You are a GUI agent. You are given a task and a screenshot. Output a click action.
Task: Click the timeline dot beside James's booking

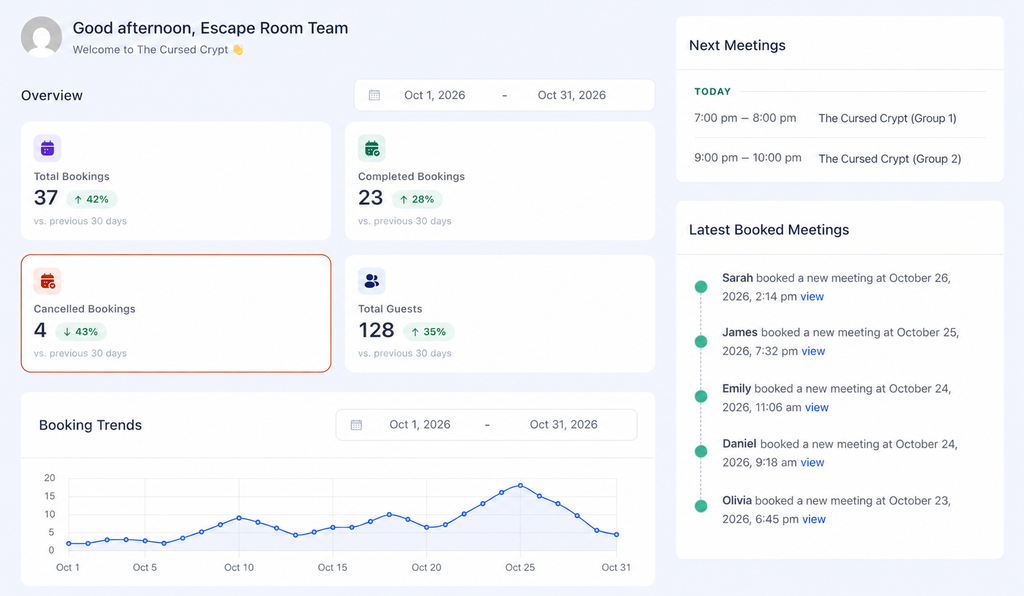pyautogui.click(x=701, y=341)
